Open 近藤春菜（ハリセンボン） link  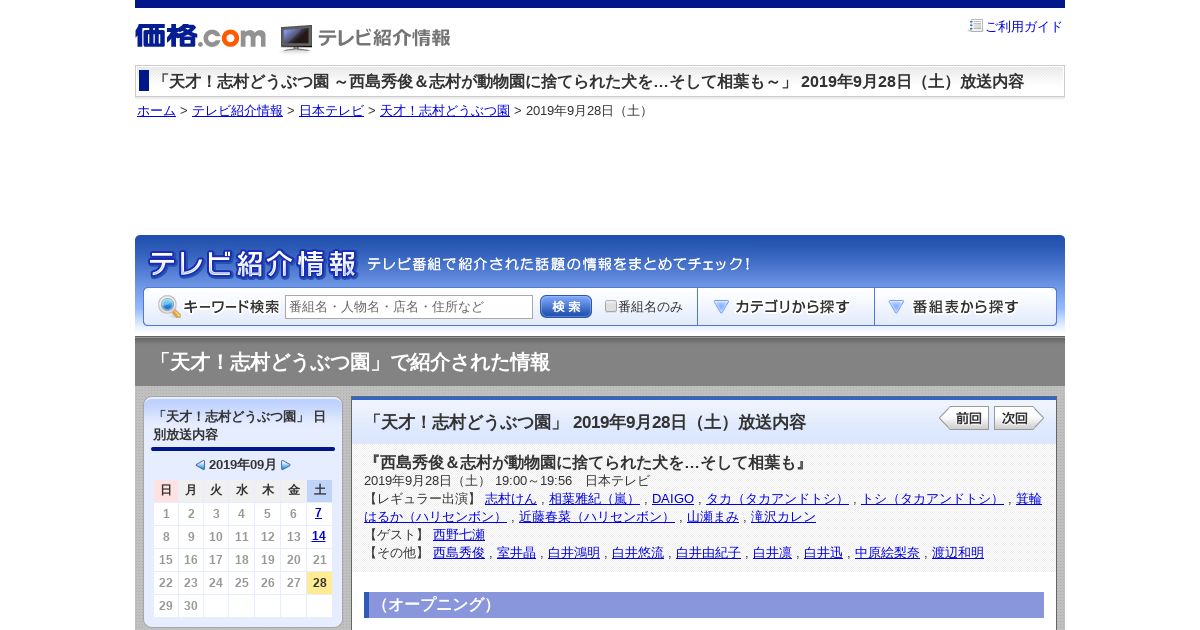597,517
